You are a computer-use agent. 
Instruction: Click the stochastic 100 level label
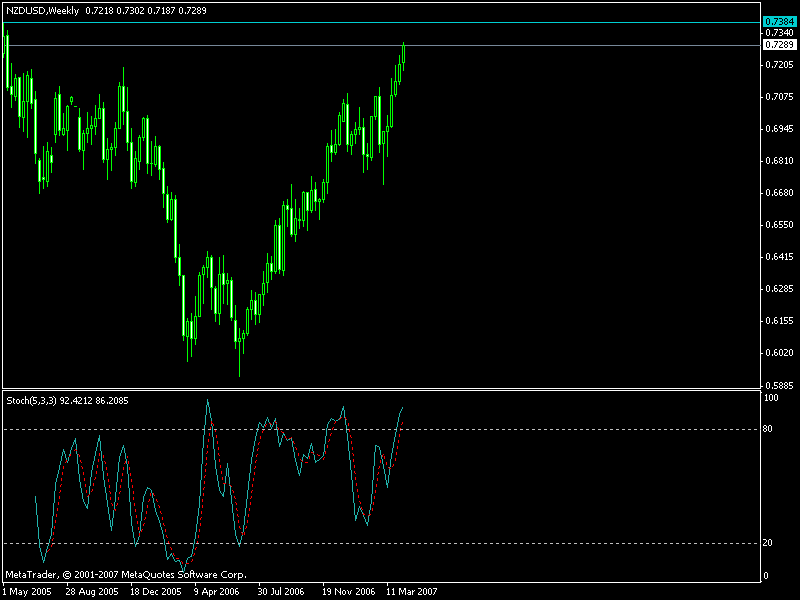click(x=771, y=398)
